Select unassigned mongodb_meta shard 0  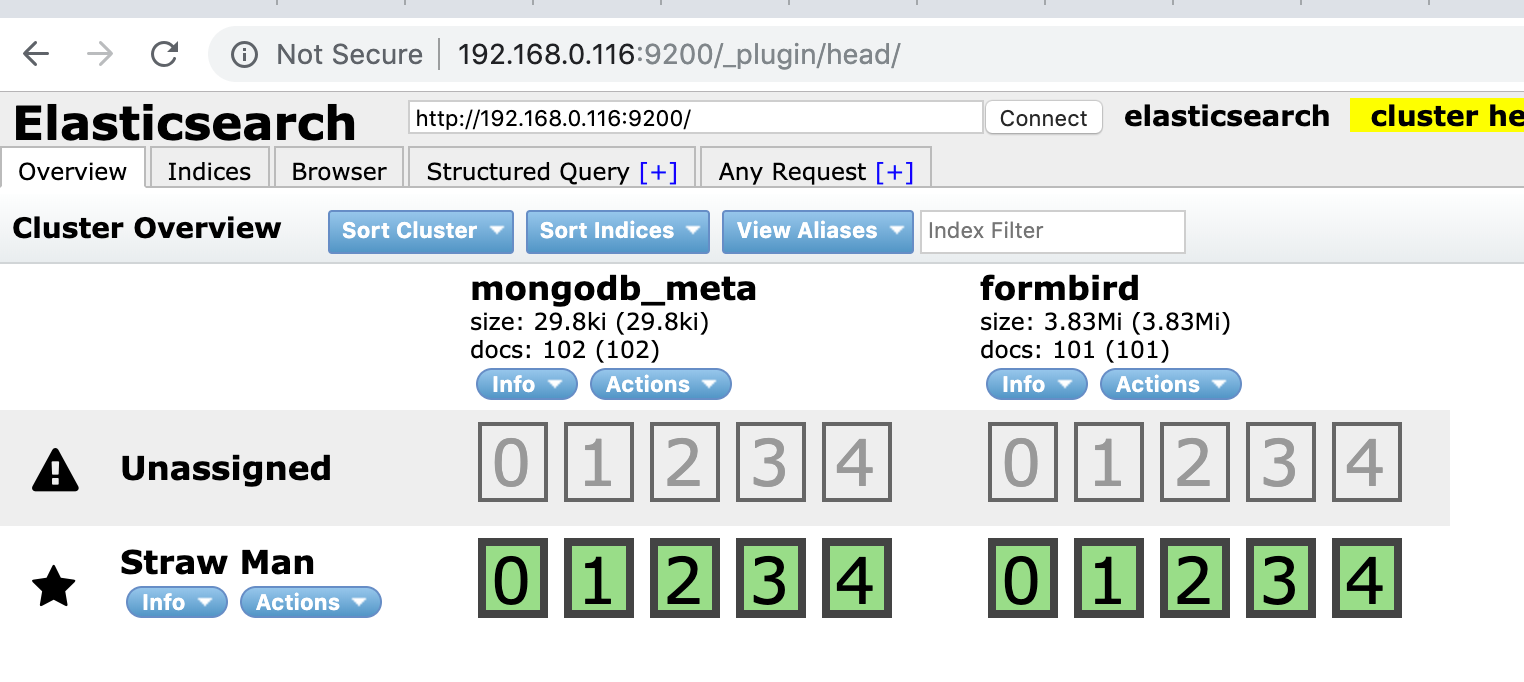click(x=511, y=462)
